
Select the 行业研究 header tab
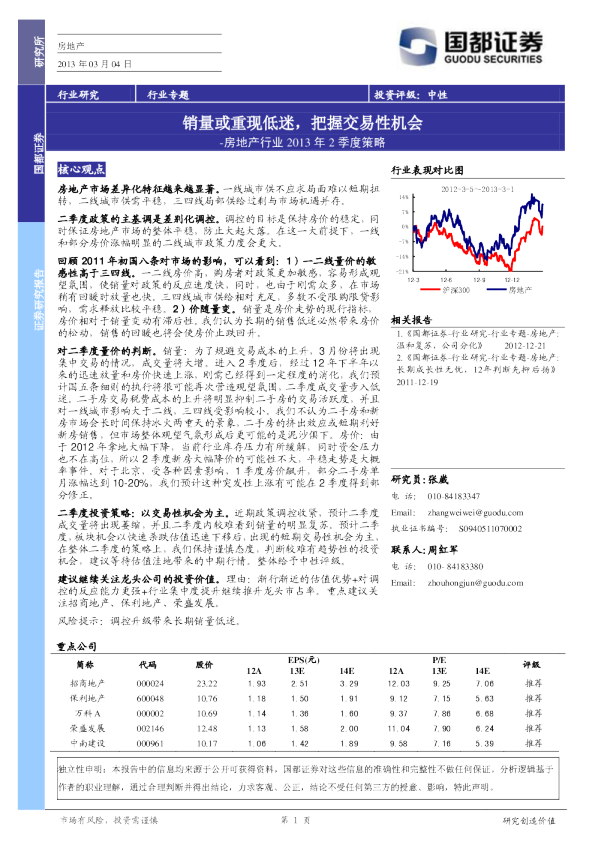(78, 95)
